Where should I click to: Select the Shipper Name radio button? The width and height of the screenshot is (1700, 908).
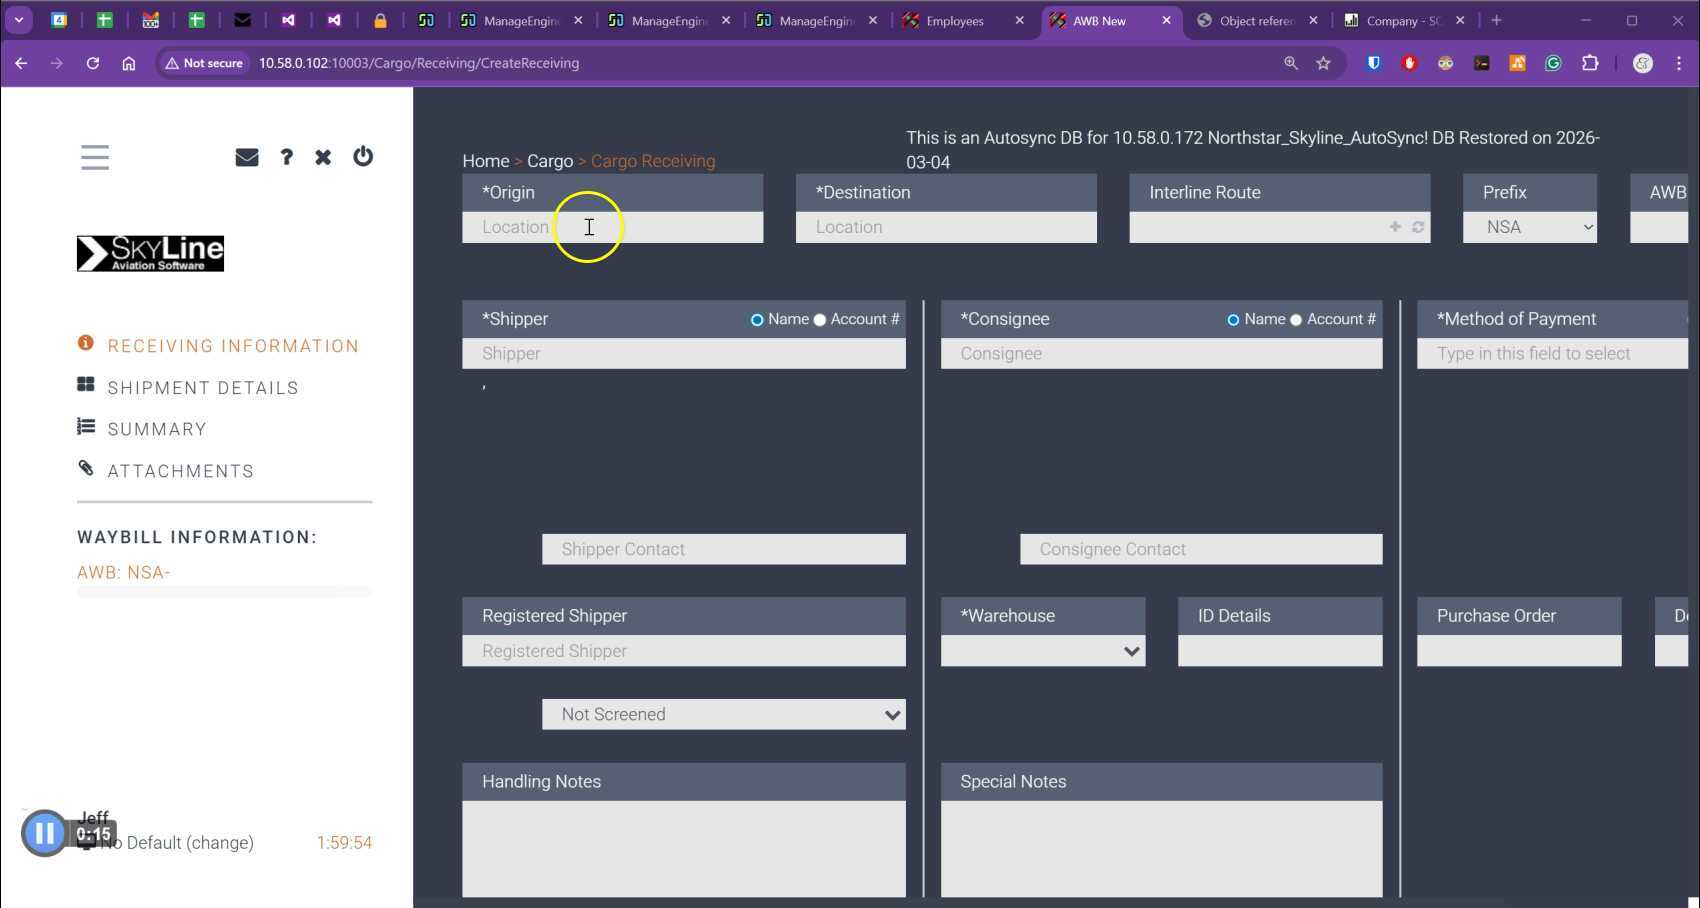coord(757,320)
